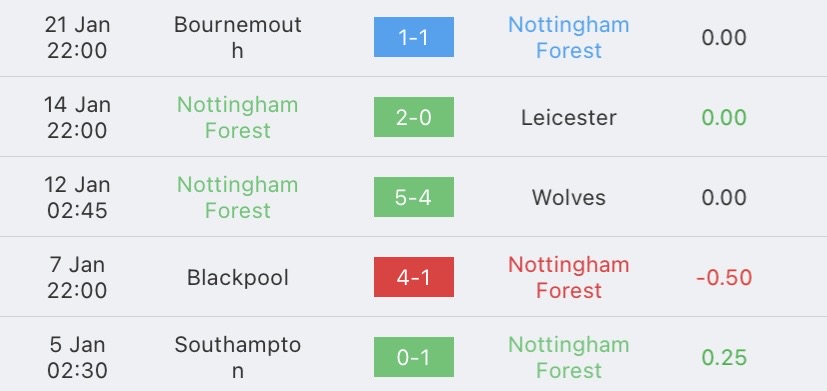Click Nottingham Forest in Southampton row
Screen dimensions: 827x391
tap(569, 357)
